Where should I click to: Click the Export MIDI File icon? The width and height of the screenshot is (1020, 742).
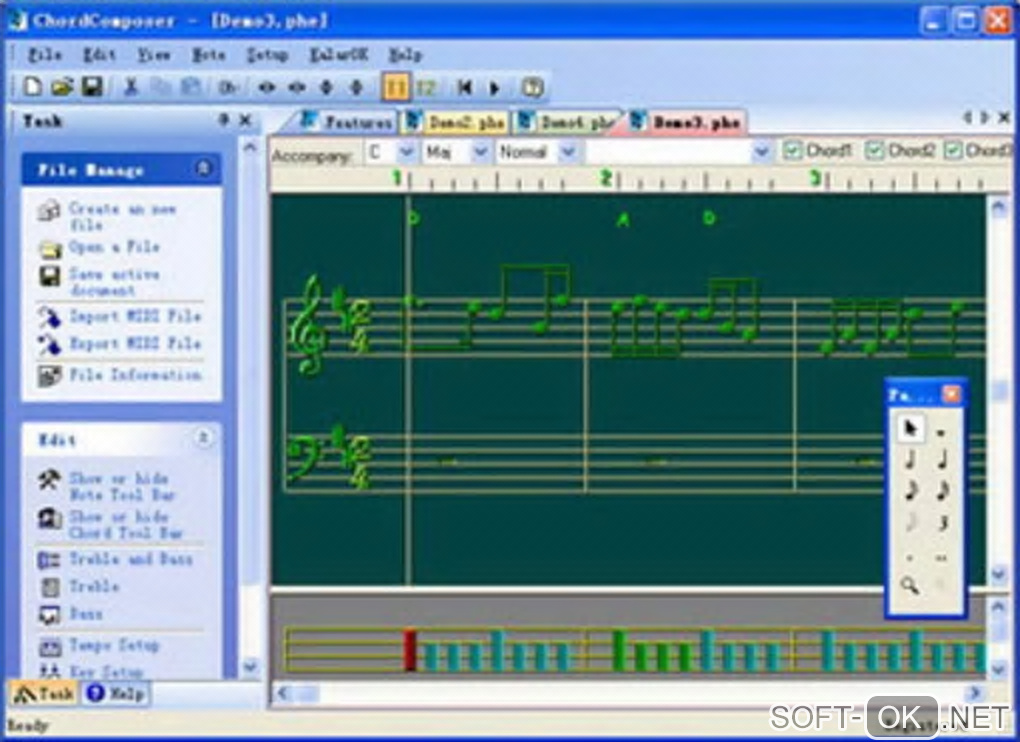tap(49, 345)
